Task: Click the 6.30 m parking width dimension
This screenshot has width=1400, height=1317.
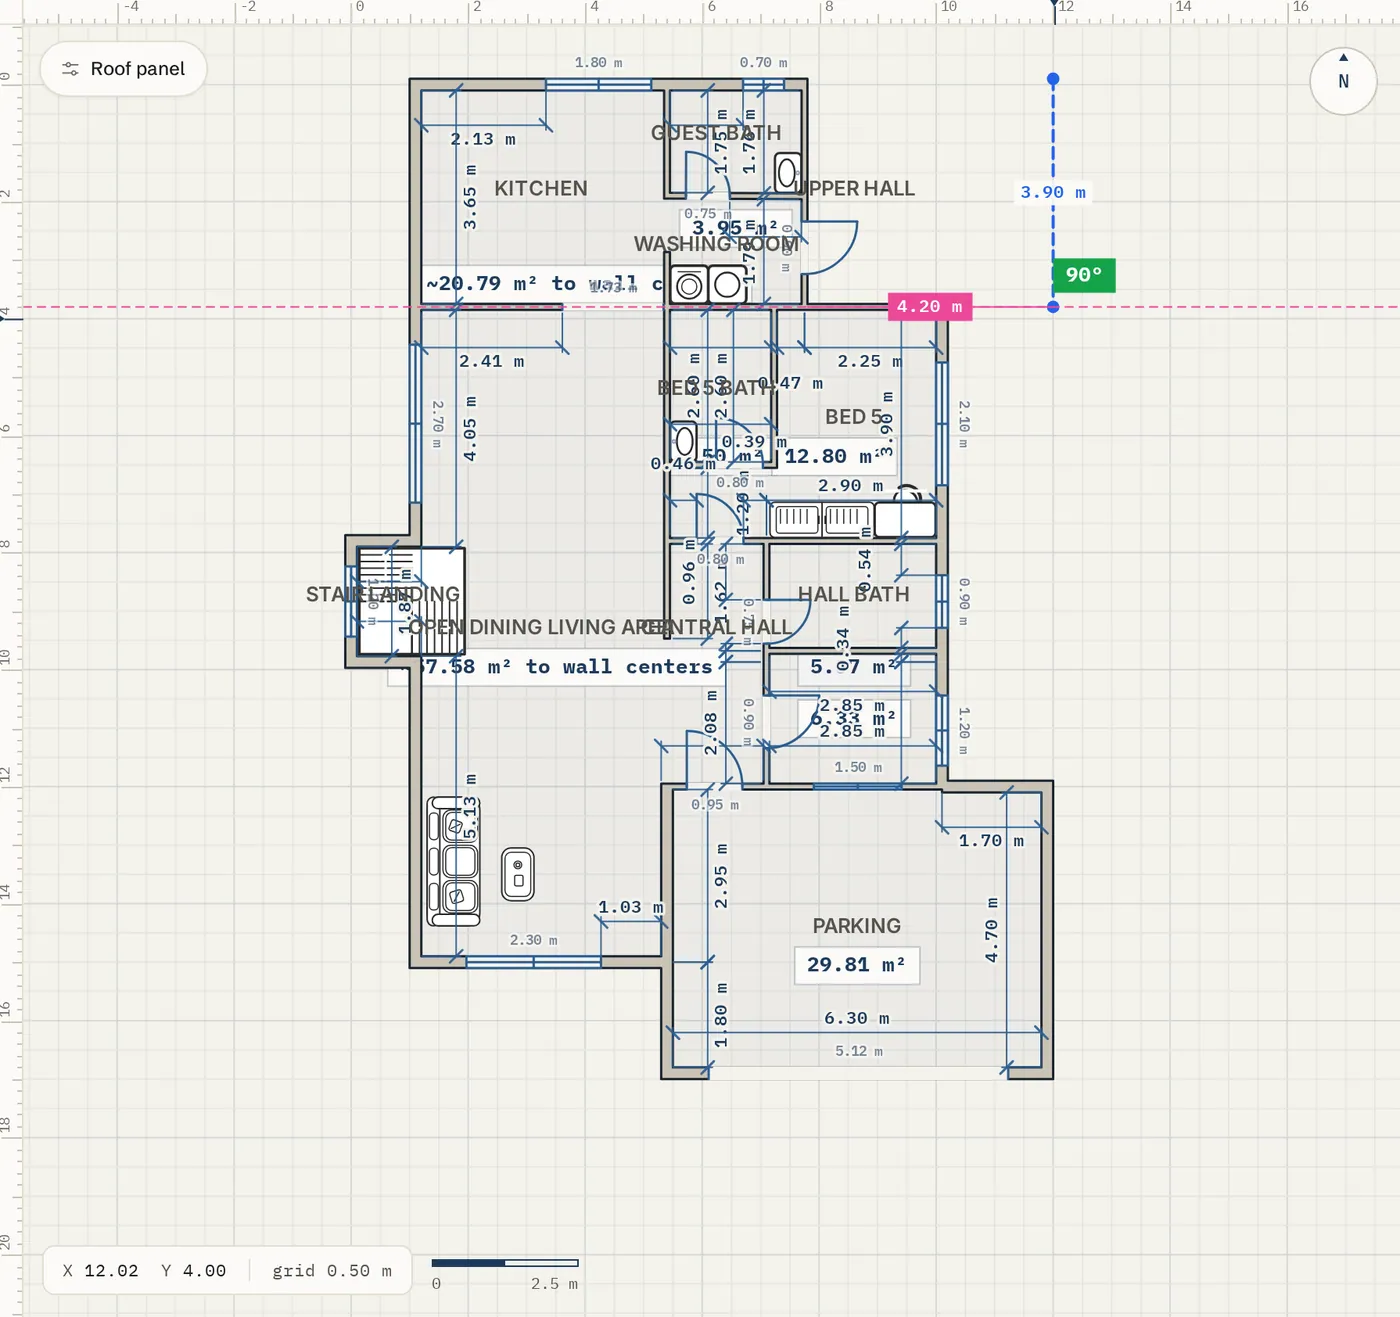Action: tap(856, 1018)
